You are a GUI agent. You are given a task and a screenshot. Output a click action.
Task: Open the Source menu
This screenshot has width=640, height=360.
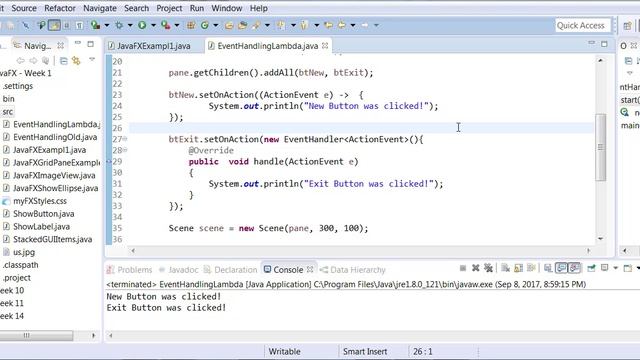[x=24, y=8]
